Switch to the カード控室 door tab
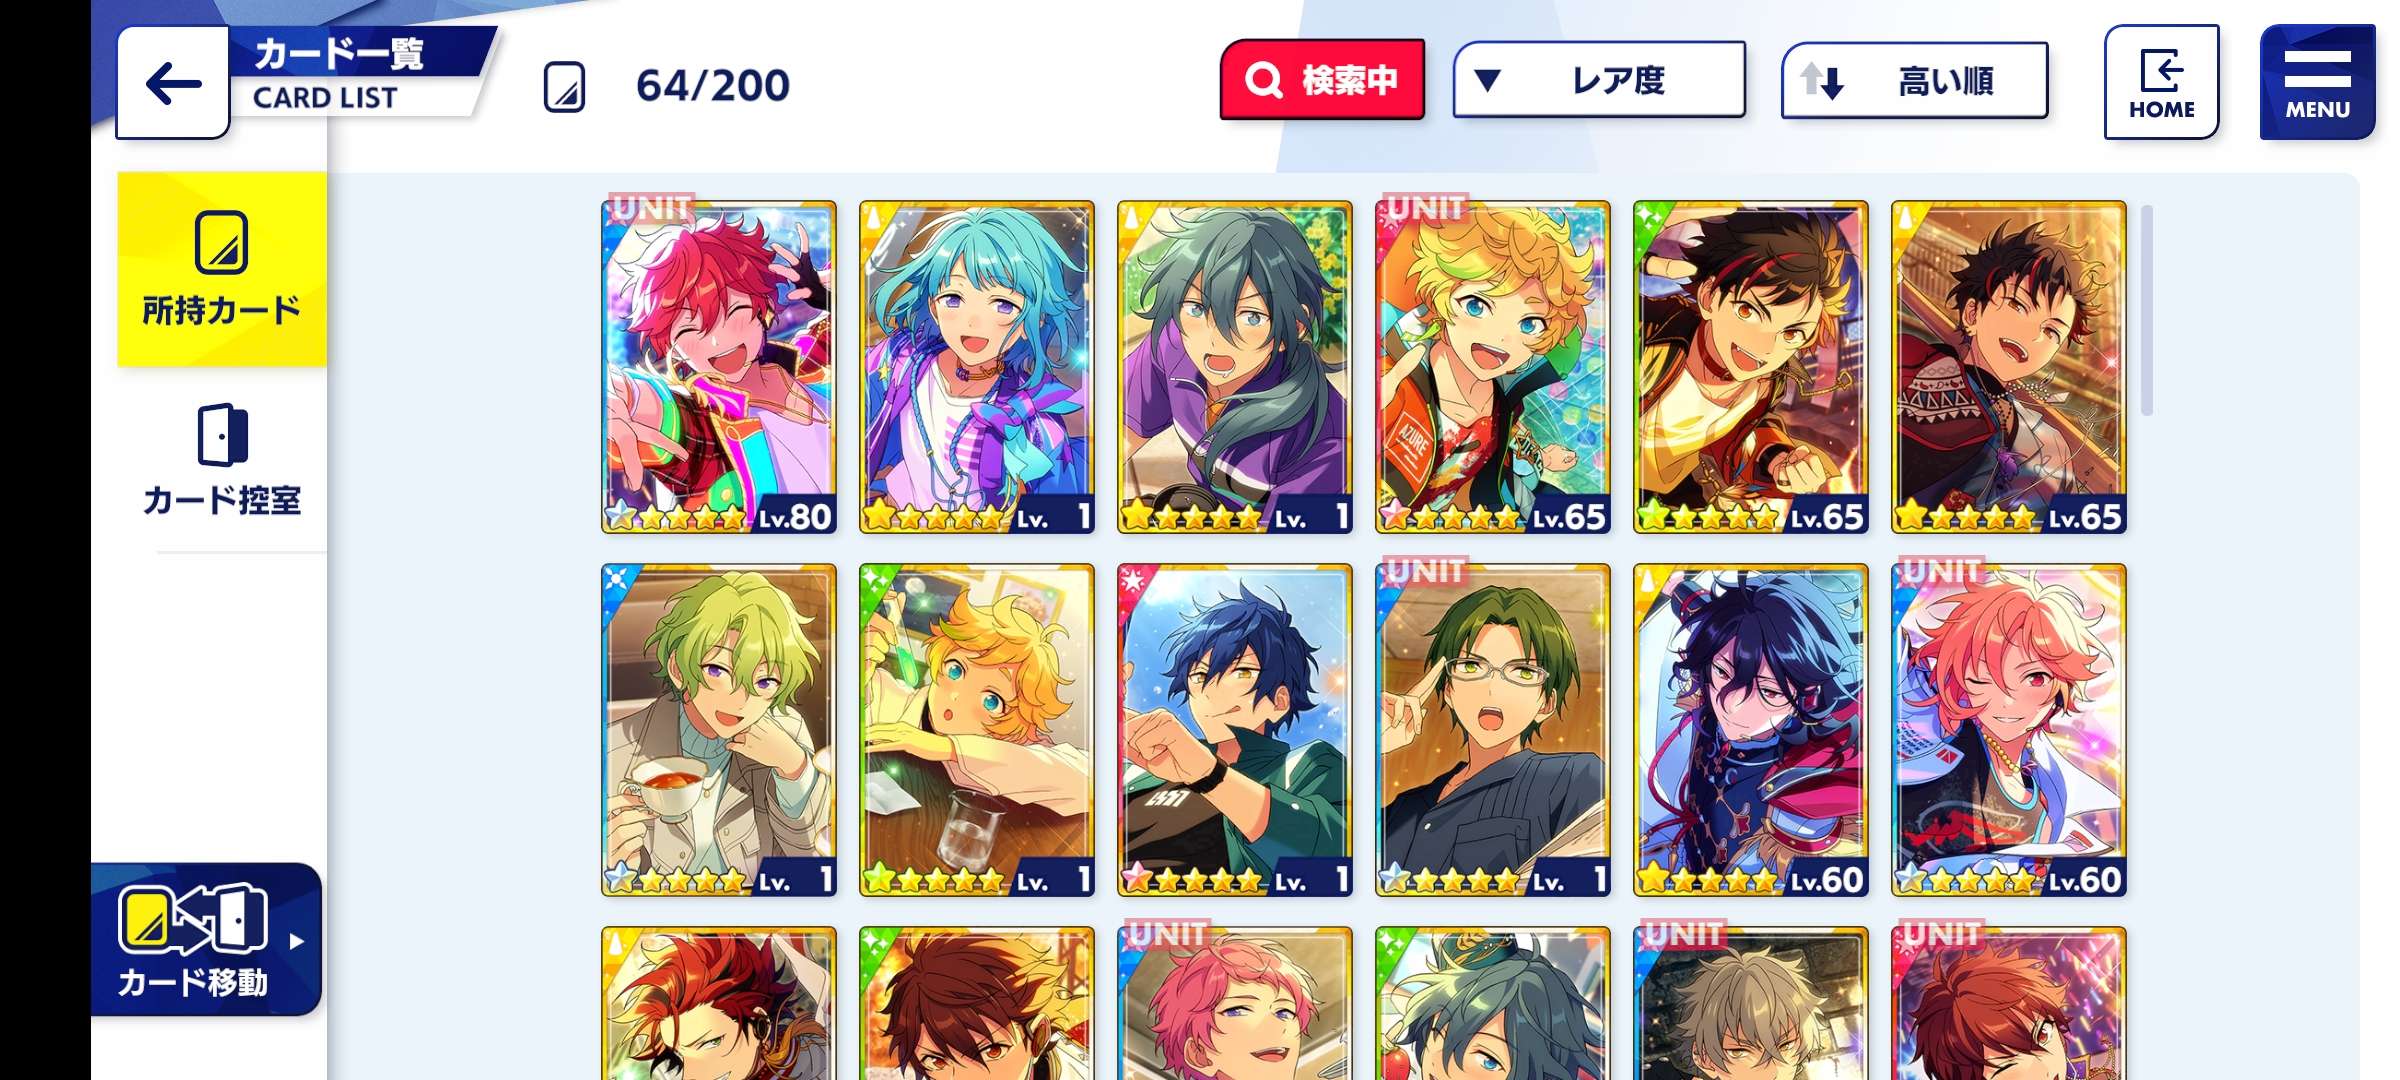This screenshot has width=2400, height=1080. (x=222, y=460)
